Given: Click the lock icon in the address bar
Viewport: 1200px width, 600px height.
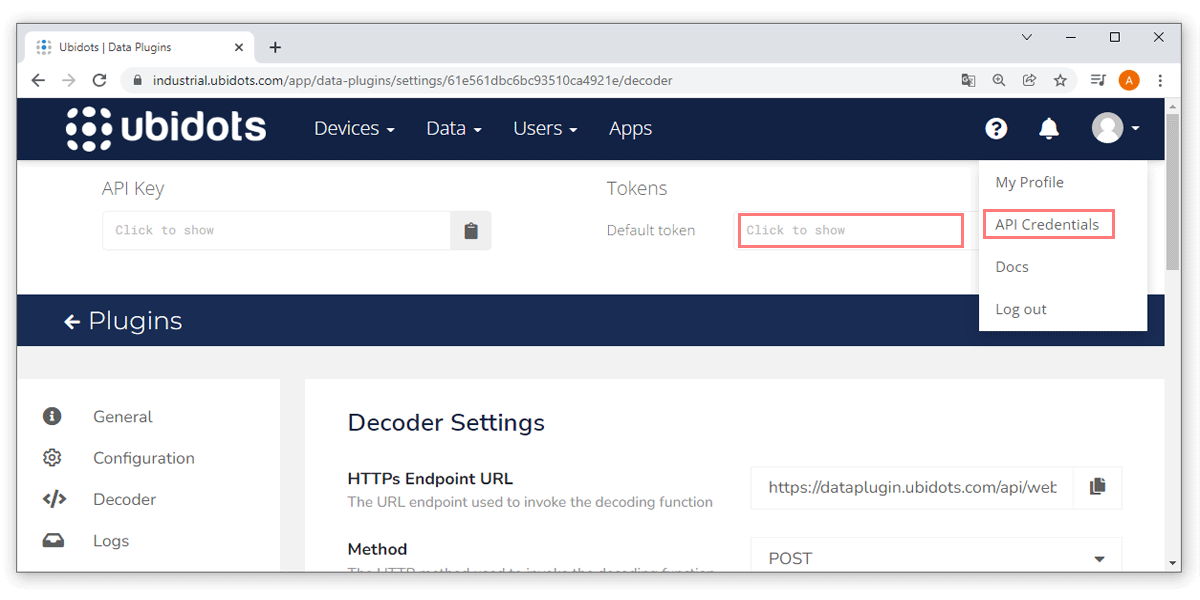Looking at the screenshot, I should pyautogui.click(x=138, y=81).
